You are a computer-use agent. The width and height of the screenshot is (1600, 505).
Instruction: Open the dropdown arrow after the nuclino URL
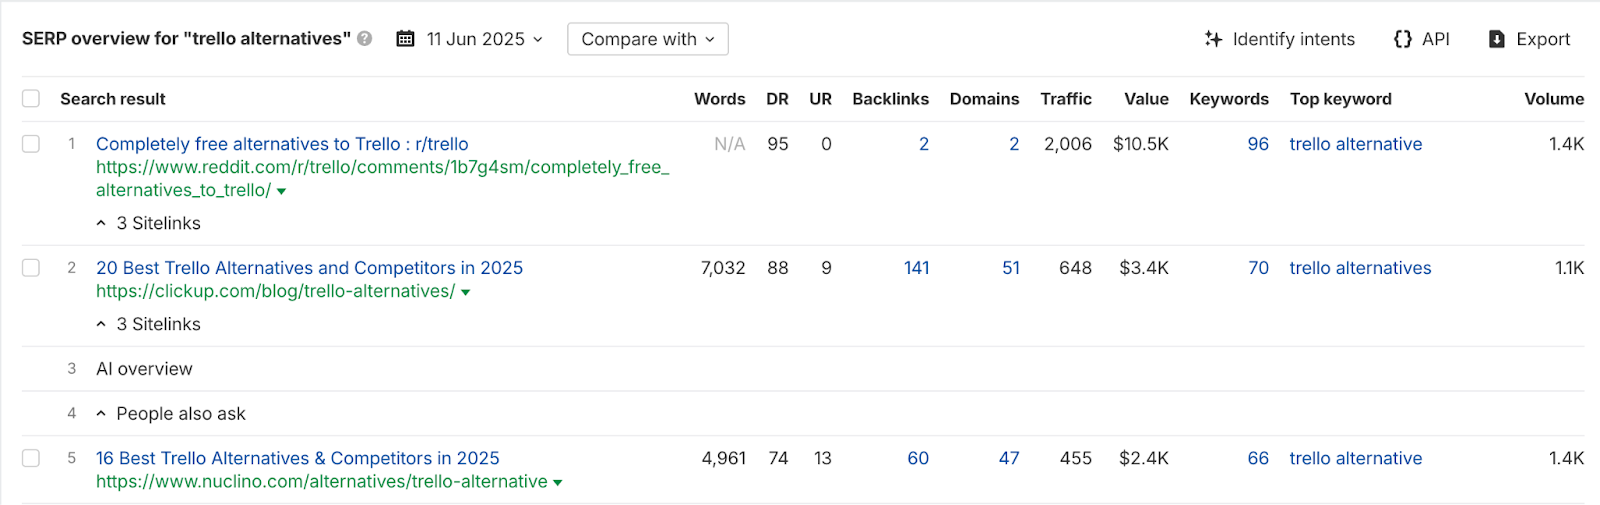tap(557, 482)
